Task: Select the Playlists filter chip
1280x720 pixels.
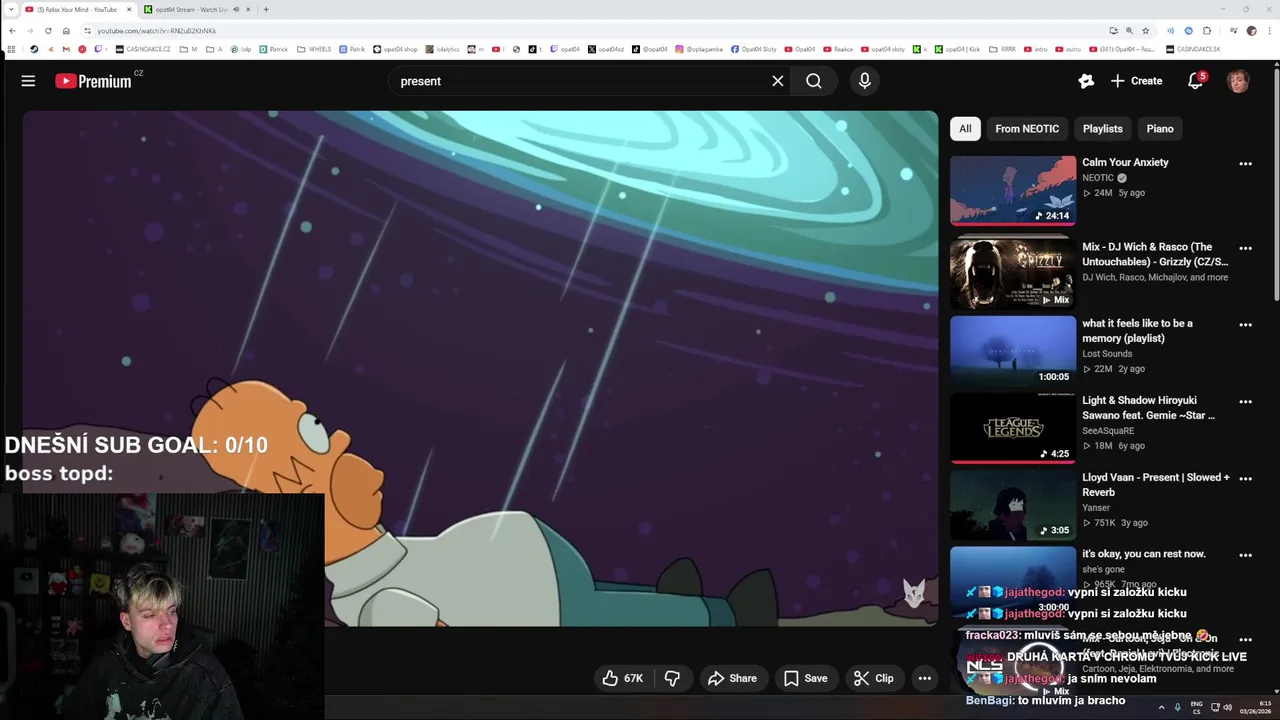Action: pos(1102,128)
